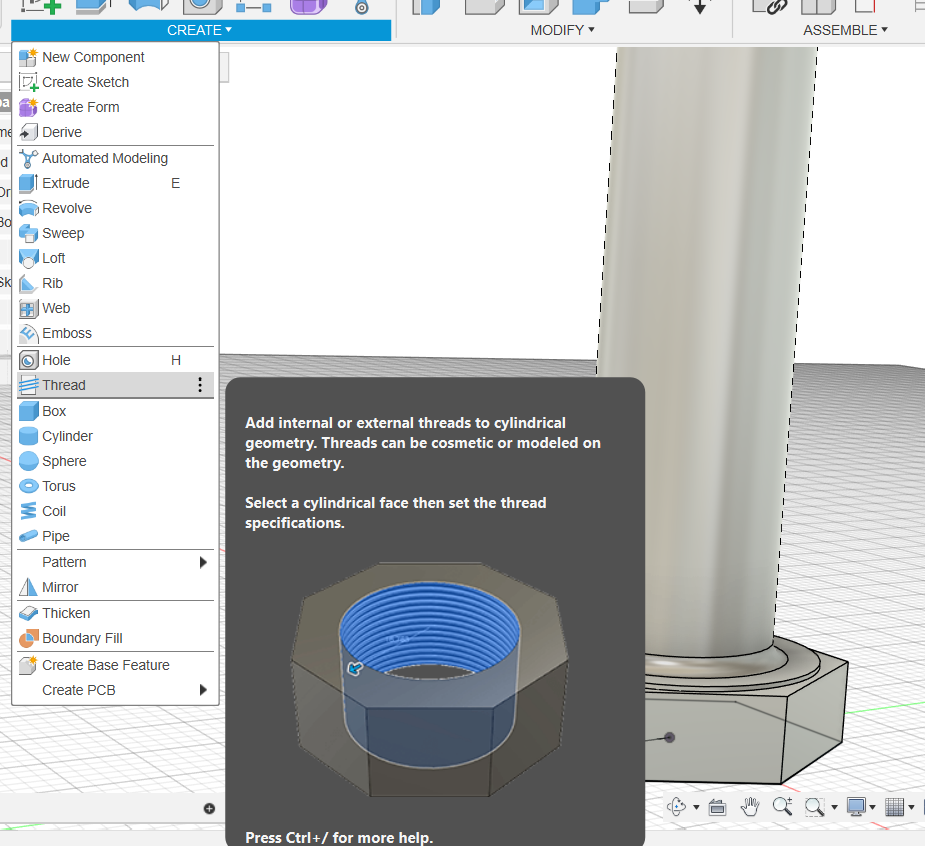
Task: Select the Coil tool icon
Action: tap(28, 511)
